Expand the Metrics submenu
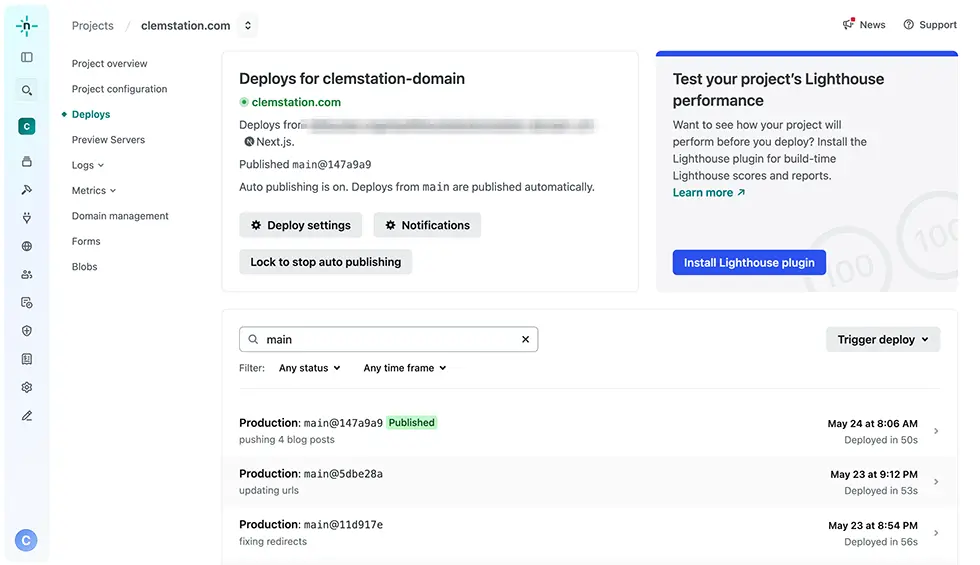The image size is (980, 565). (x=94, y=191)
